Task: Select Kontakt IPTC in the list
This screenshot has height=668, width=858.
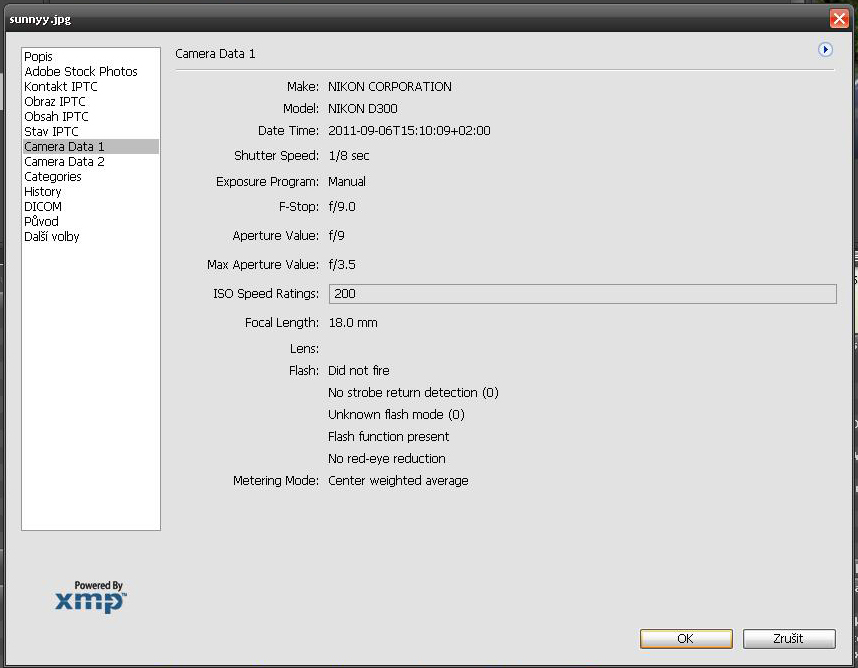Action: [61, 87]
